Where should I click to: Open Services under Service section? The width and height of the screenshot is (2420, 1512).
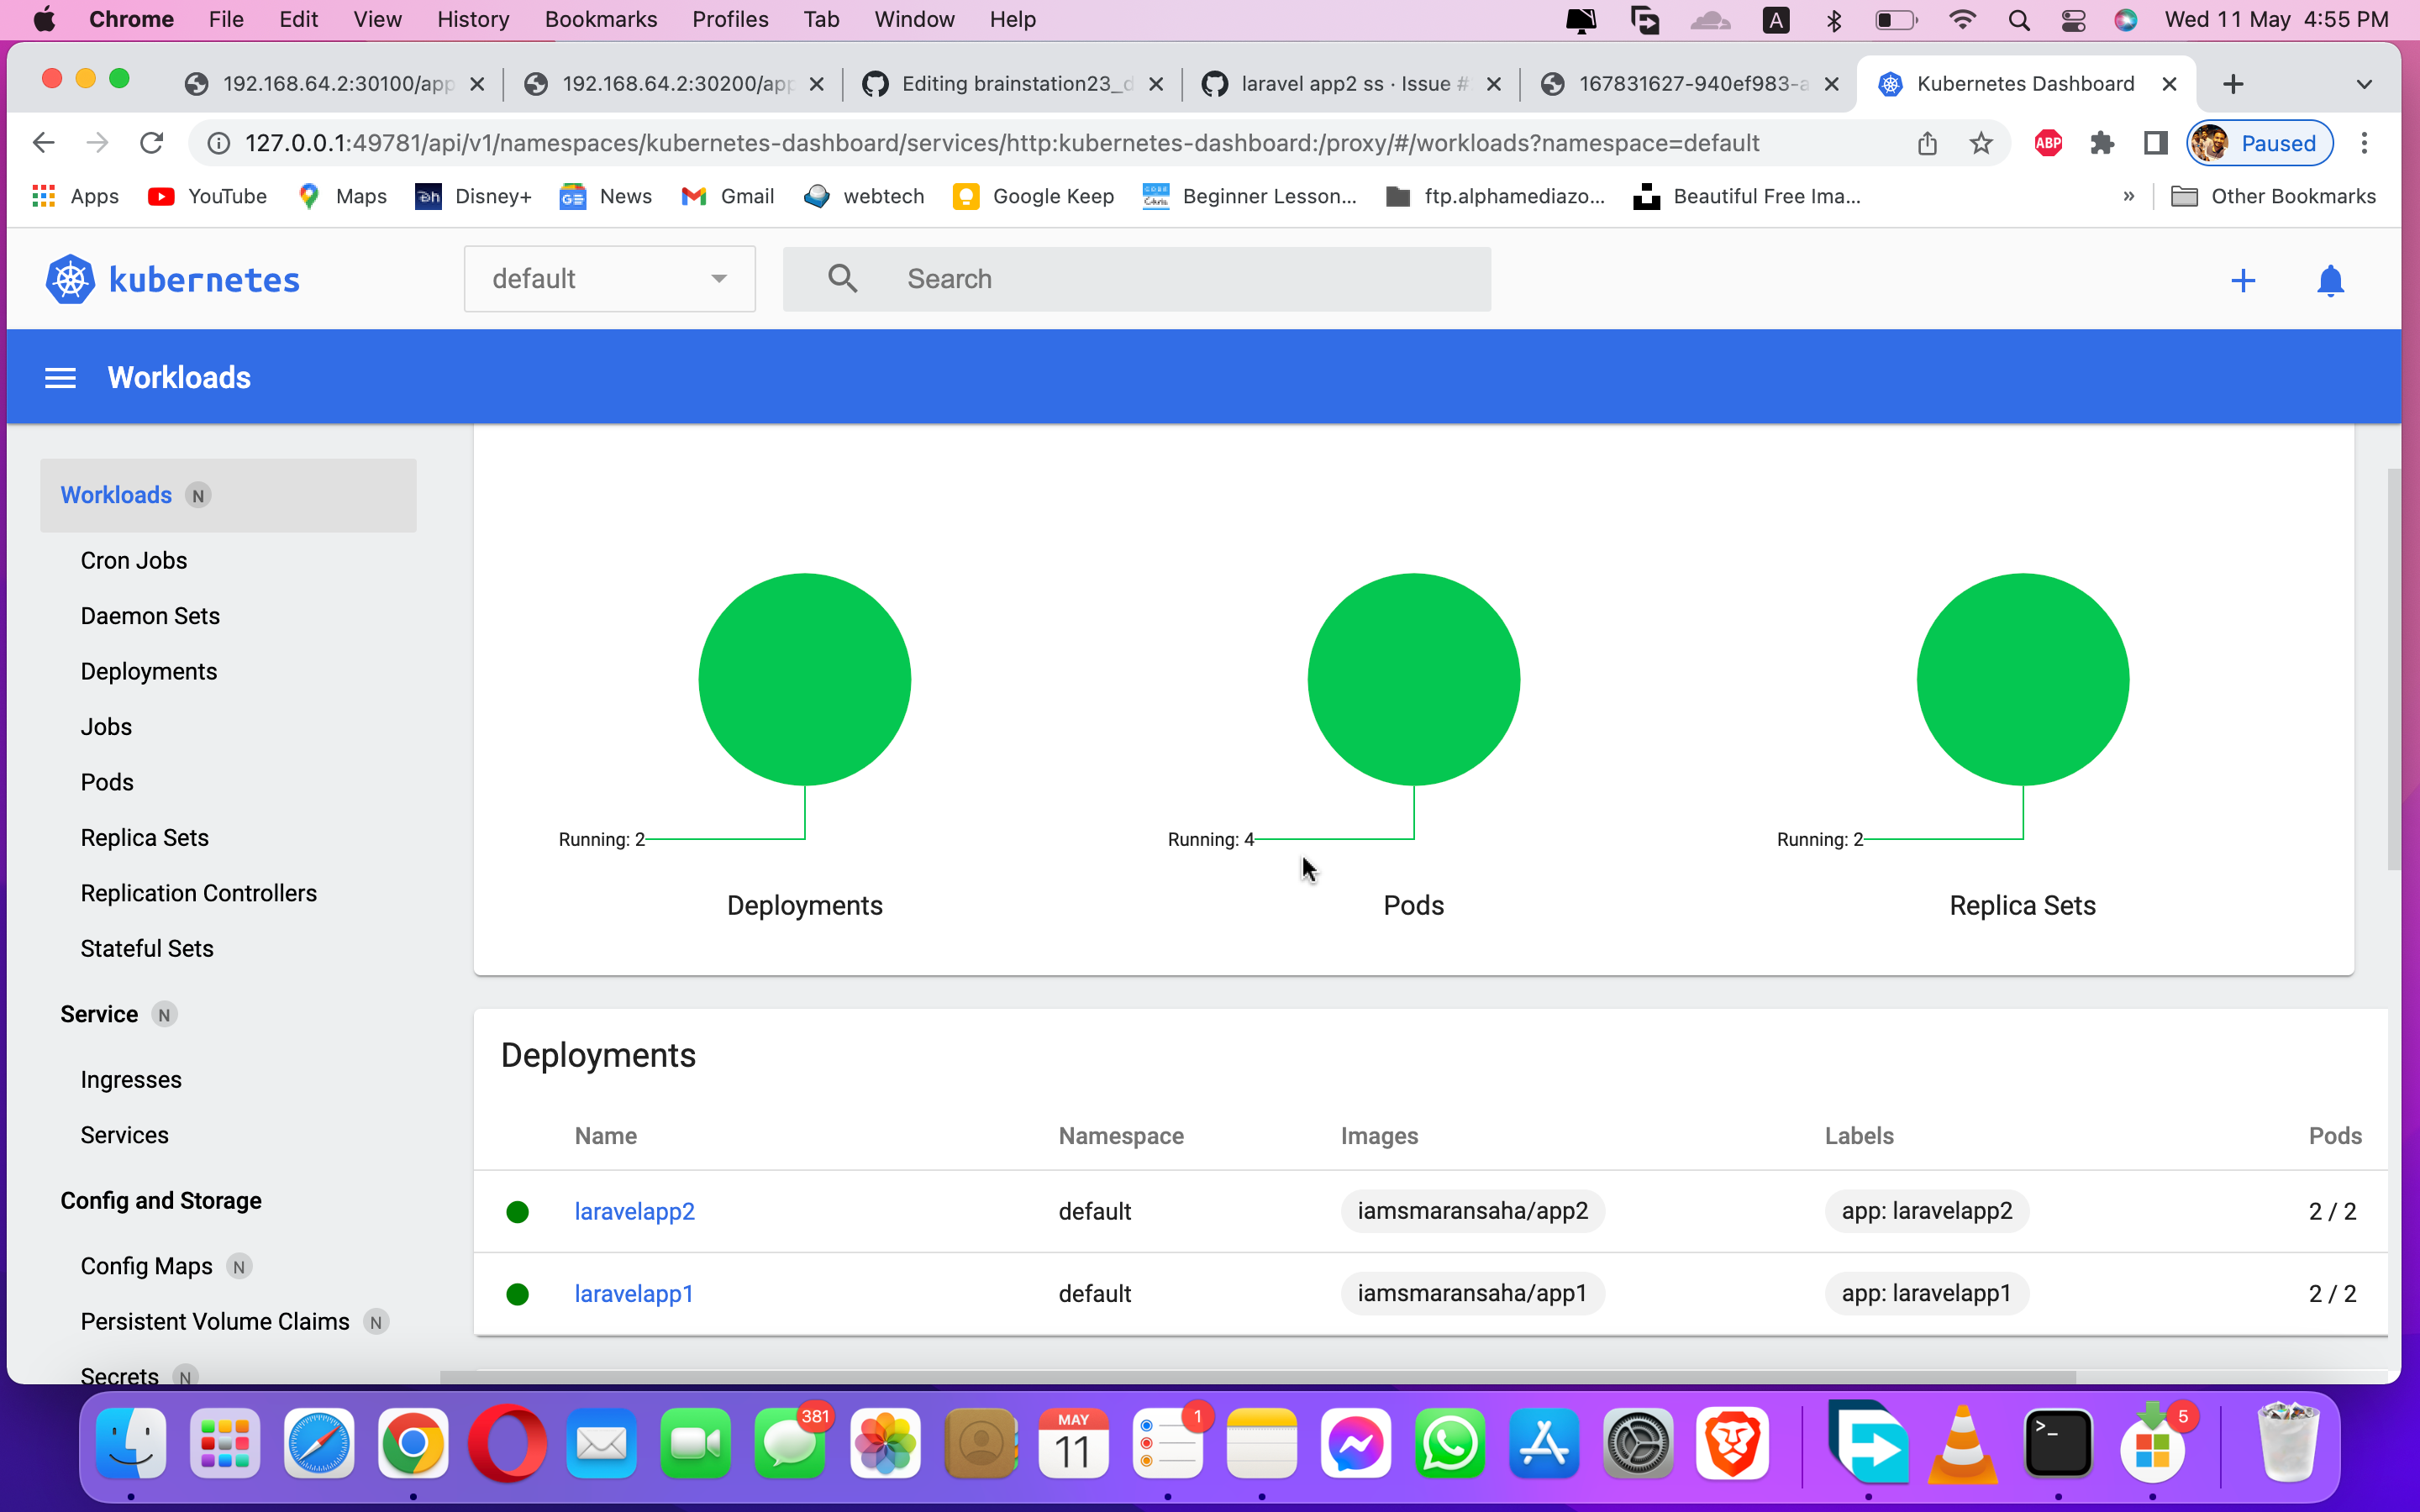tap(125, 1135)
